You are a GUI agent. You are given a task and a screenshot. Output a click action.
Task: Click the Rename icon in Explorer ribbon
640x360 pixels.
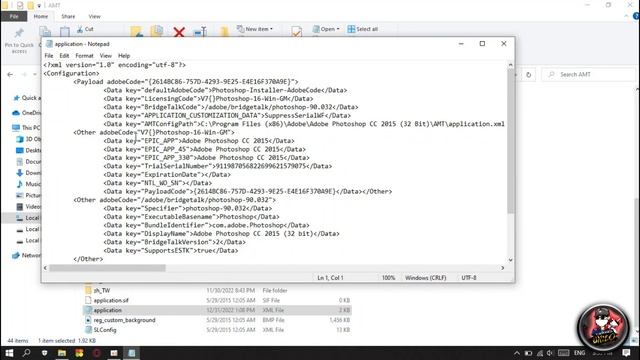click(x=200, y=32)
